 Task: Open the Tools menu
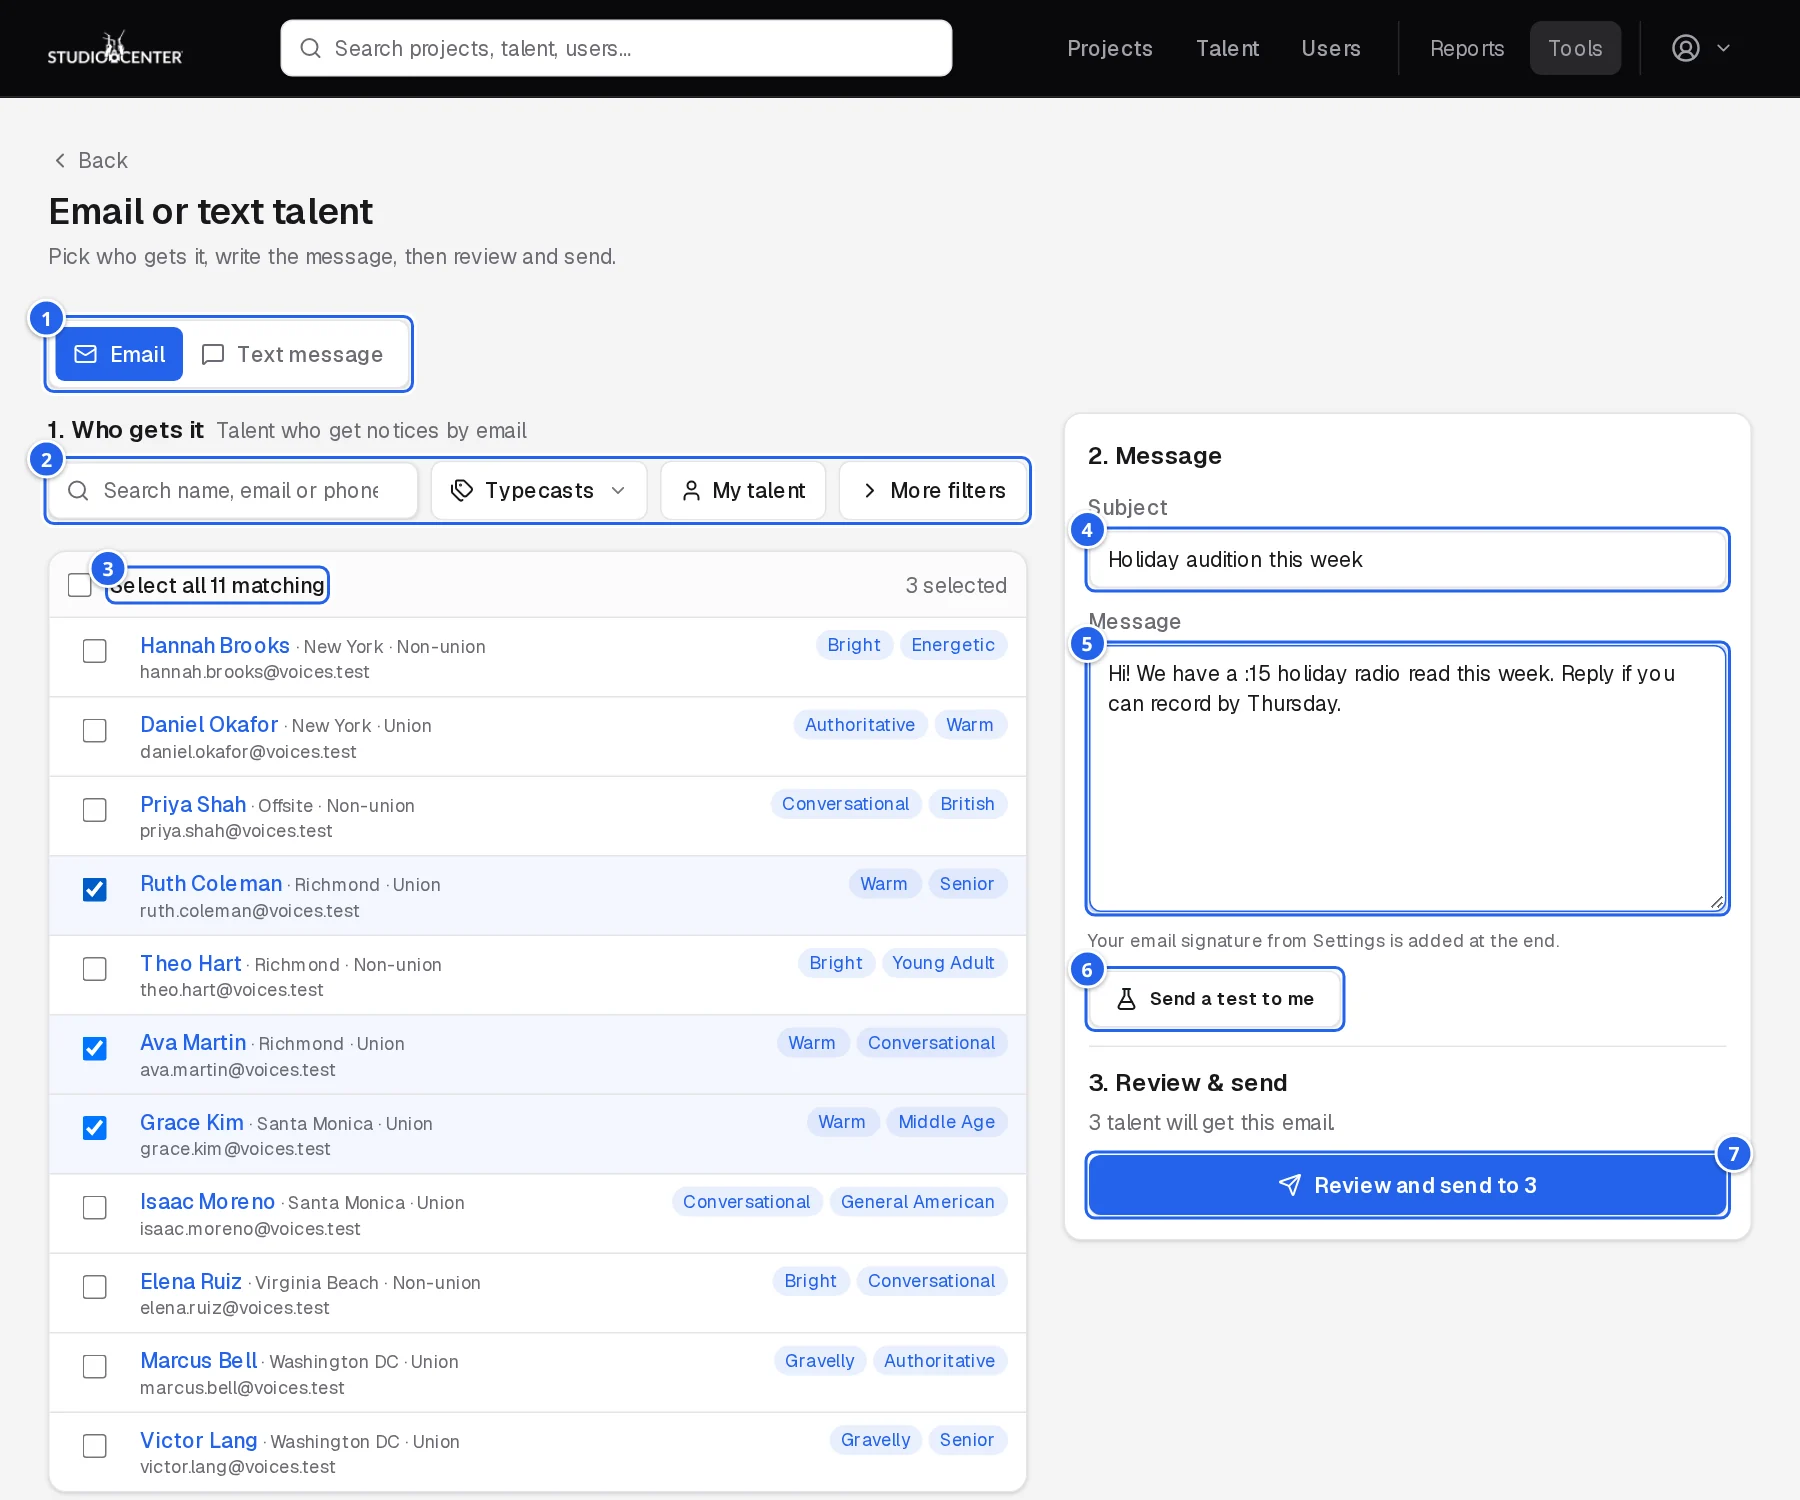[x=1575, y=48]
